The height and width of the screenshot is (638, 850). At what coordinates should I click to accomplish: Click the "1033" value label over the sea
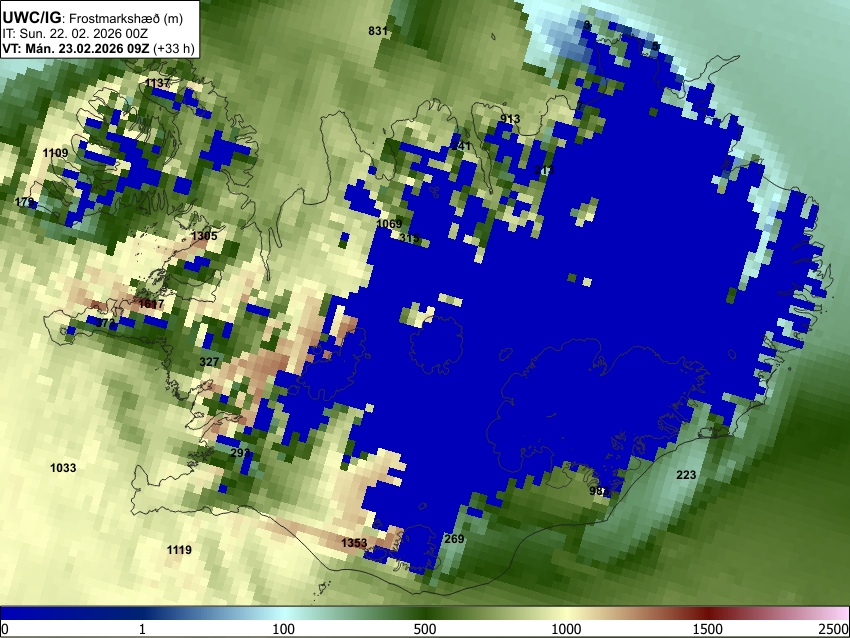[x=63, y=468]
